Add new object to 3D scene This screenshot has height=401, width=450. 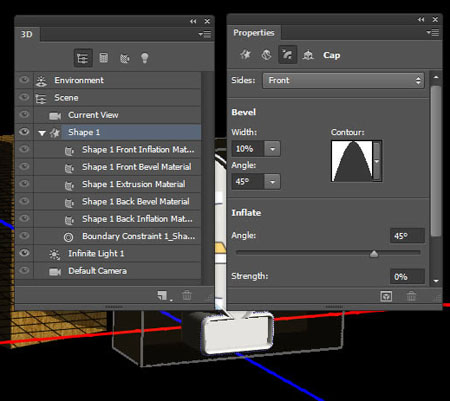(163, 295)
